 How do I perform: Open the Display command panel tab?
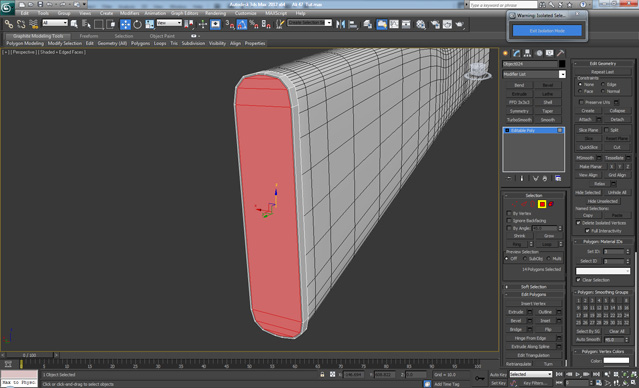[x=550, y=53]
